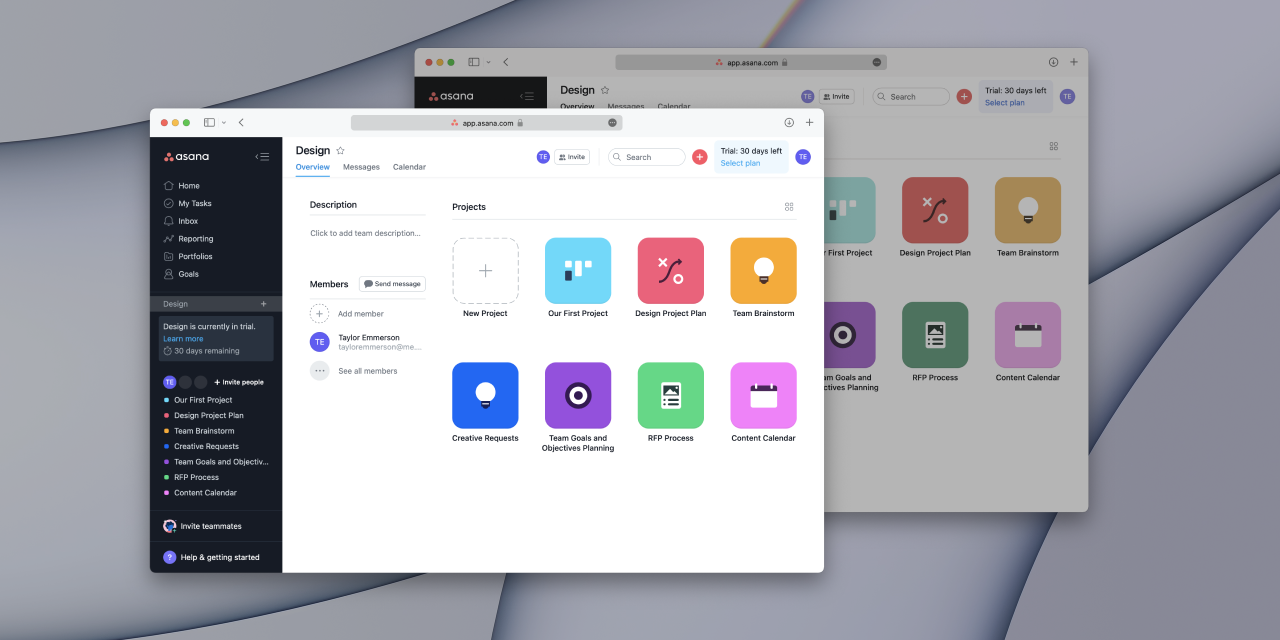Screen dimensions: 1280x640
Task: Switch the Projects view using the grid icon
Action: [788, 207]
